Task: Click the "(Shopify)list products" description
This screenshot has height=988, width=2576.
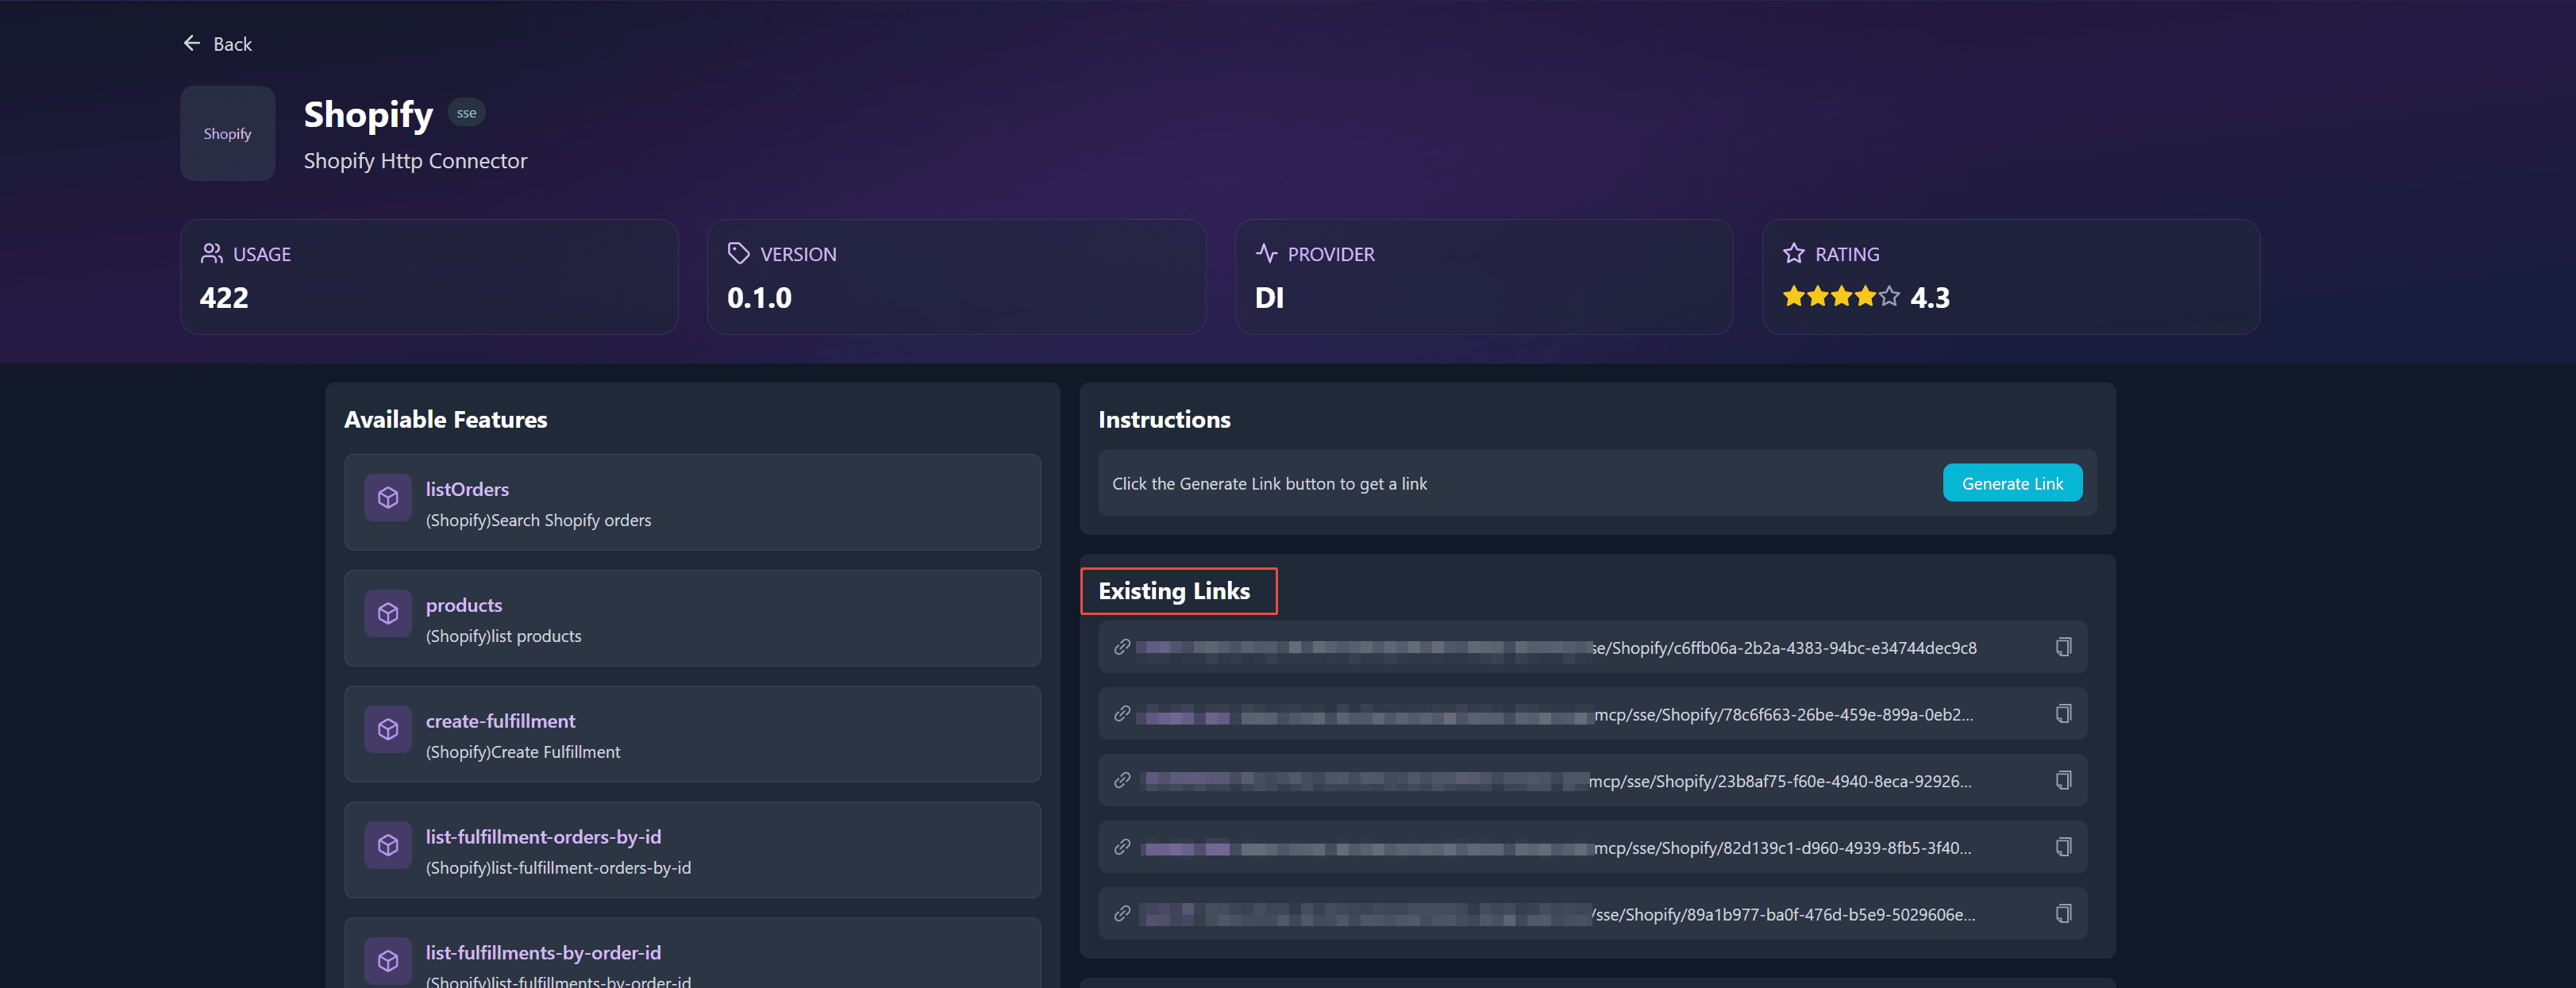Action: tap(503, 636)
